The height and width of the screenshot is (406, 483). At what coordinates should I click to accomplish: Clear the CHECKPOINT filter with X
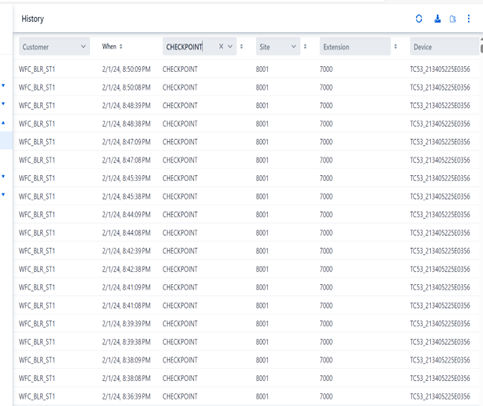point(221,47)
